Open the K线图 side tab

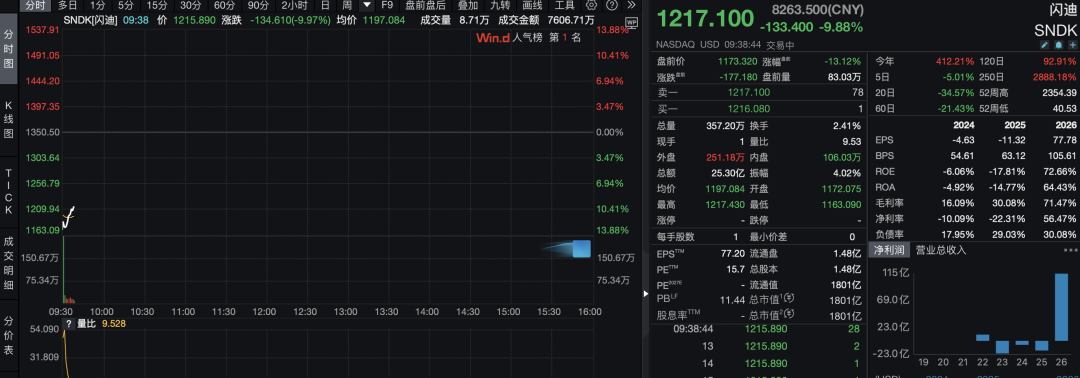tap(9, 120)
